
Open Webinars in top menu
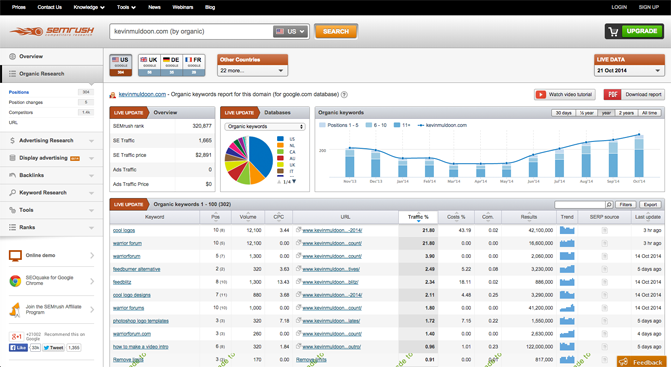182,7
